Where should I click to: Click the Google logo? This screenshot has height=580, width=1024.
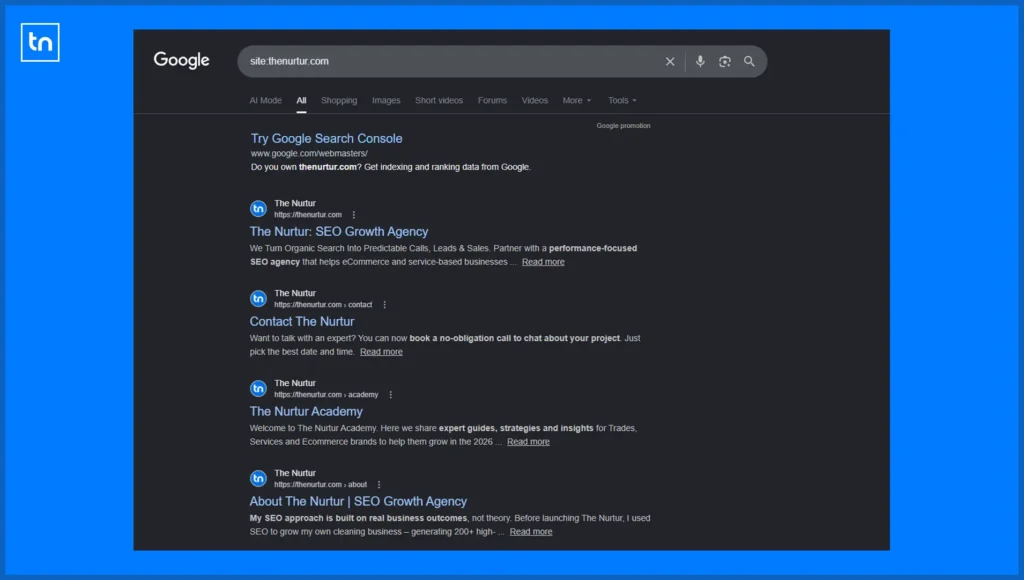click(x=182, y=61)
